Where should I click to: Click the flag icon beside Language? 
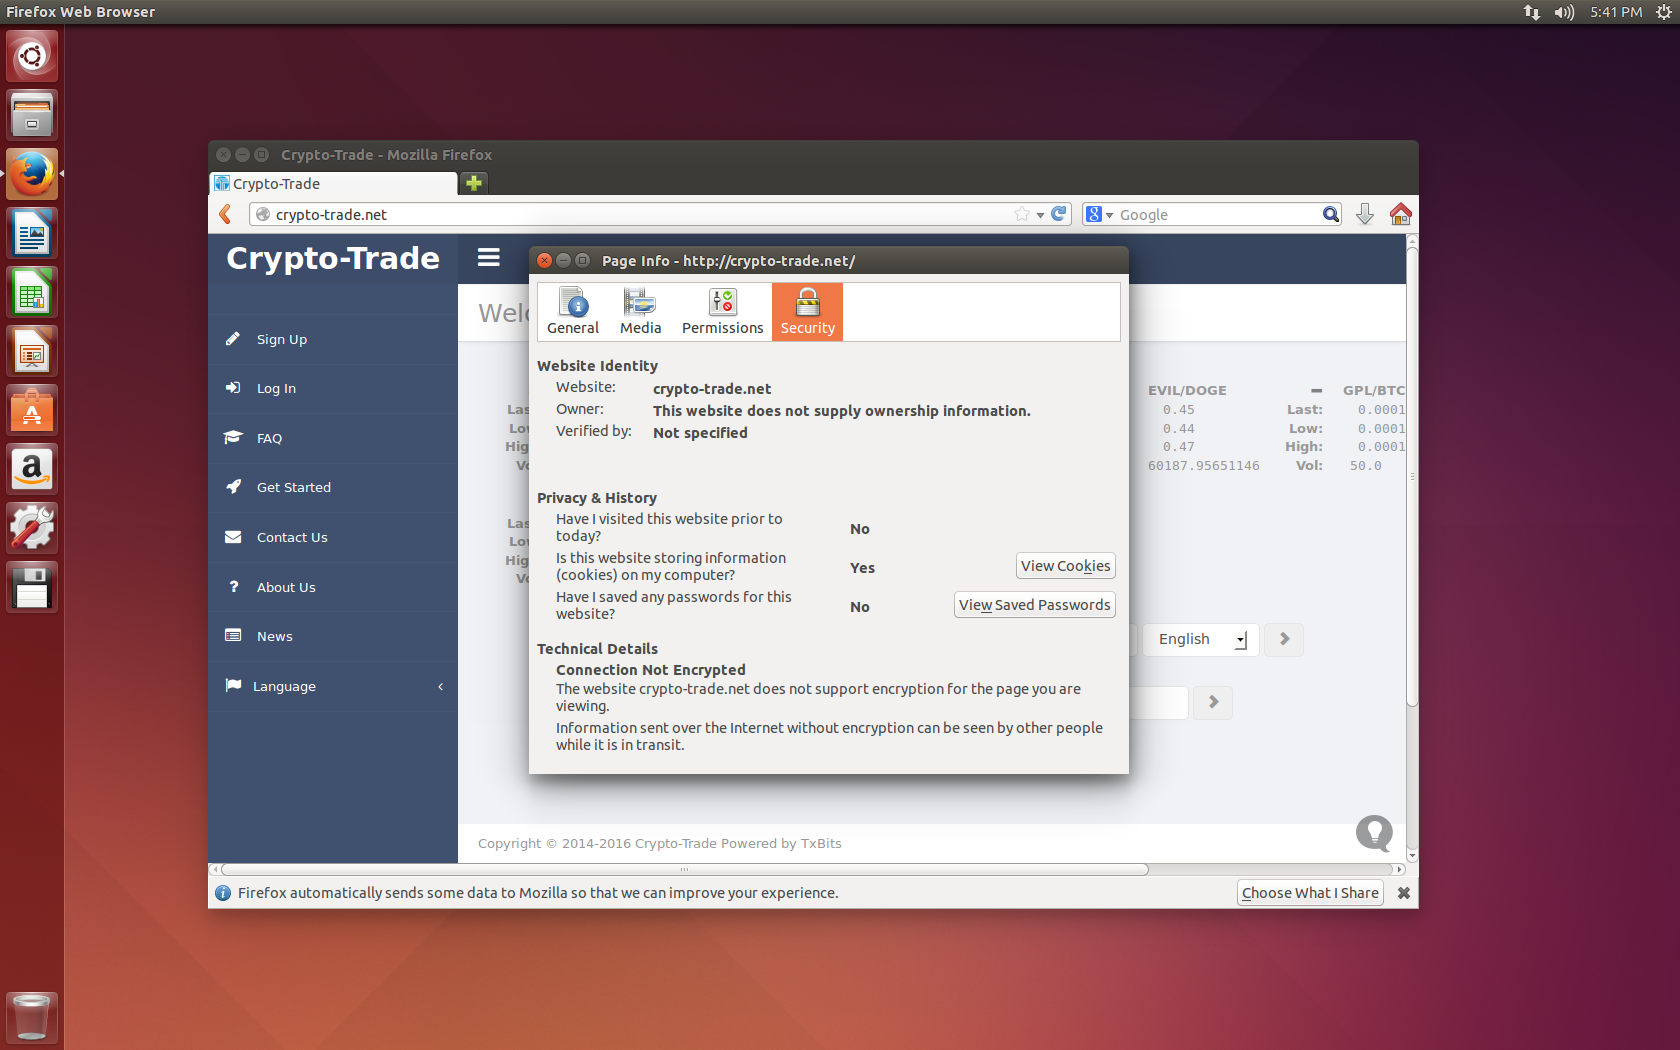(x=233, y=685)
